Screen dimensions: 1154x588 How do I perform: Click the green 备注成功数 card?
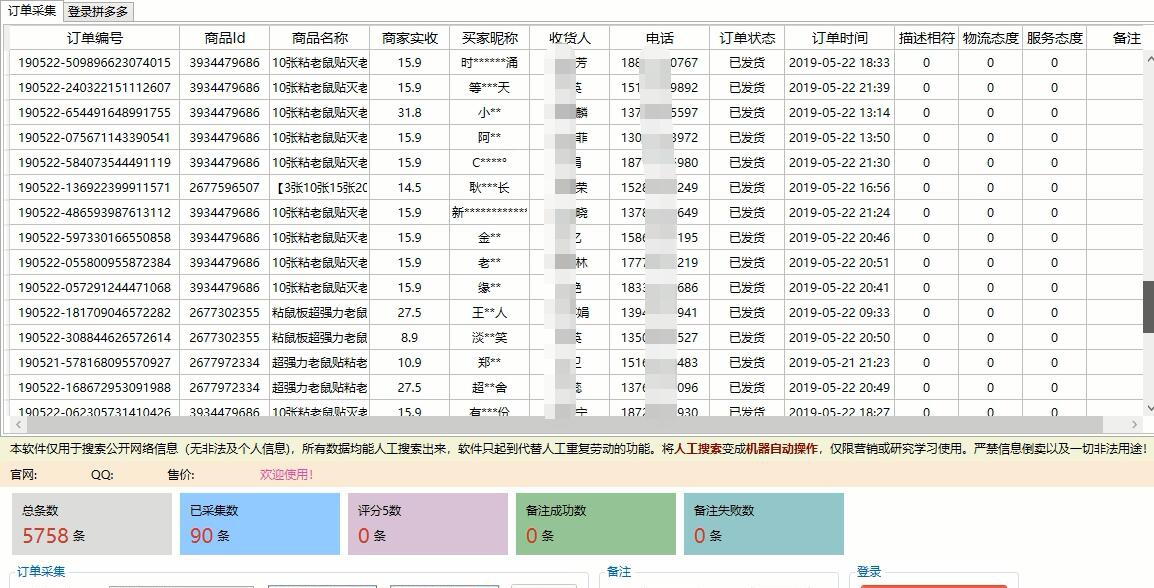coord(595,522)
